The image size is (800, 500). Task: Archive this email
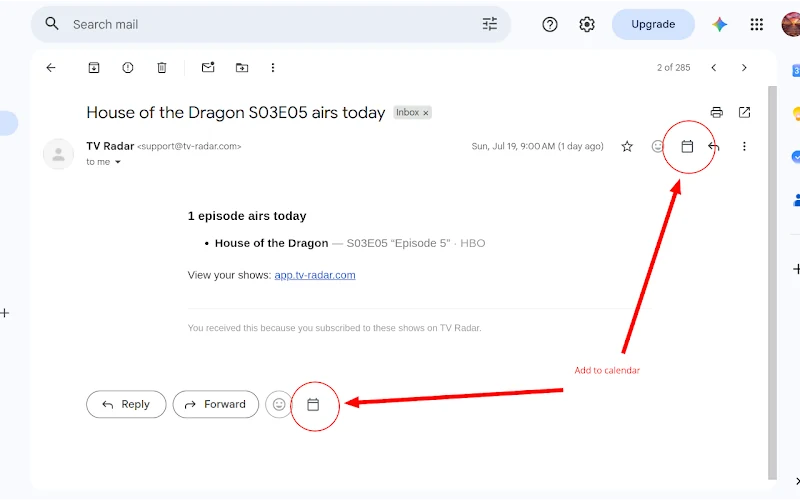(94, 67)
